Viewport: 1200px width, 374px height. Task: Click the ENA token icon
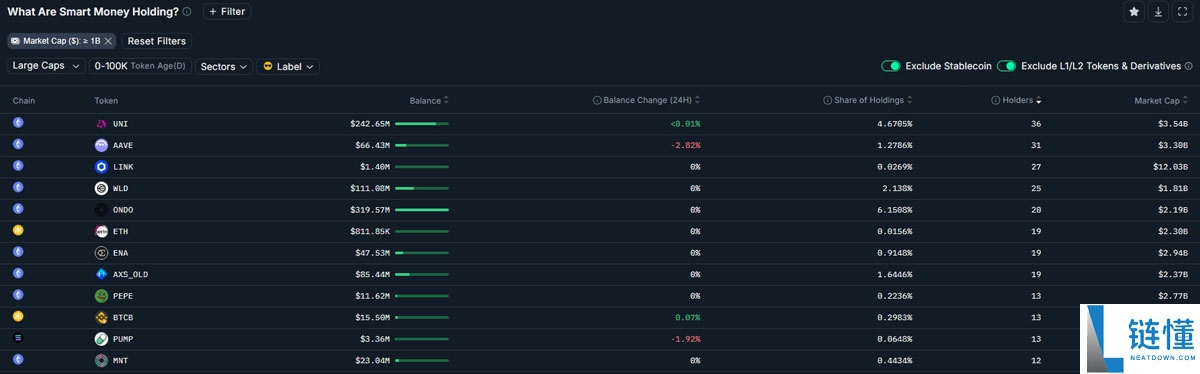[101, 253]
